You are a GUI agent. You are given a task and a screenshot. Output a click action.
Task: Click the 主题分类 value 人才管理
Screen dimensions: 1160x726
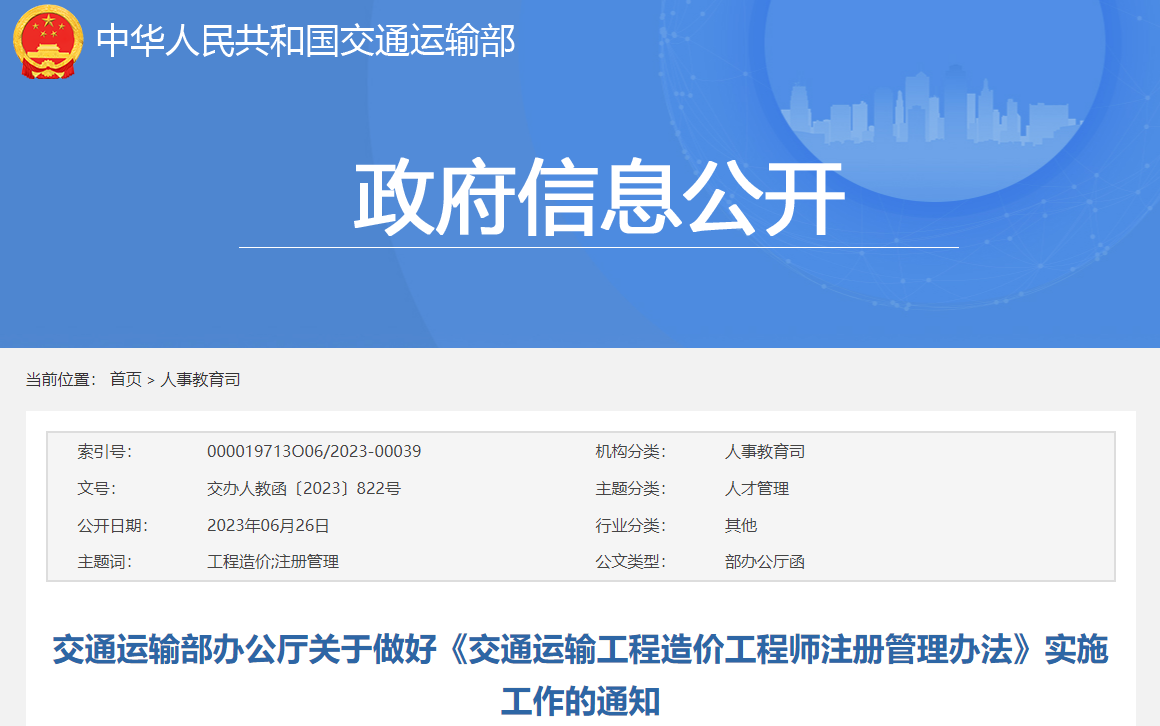pyautogui.click(x=757, y=488)
